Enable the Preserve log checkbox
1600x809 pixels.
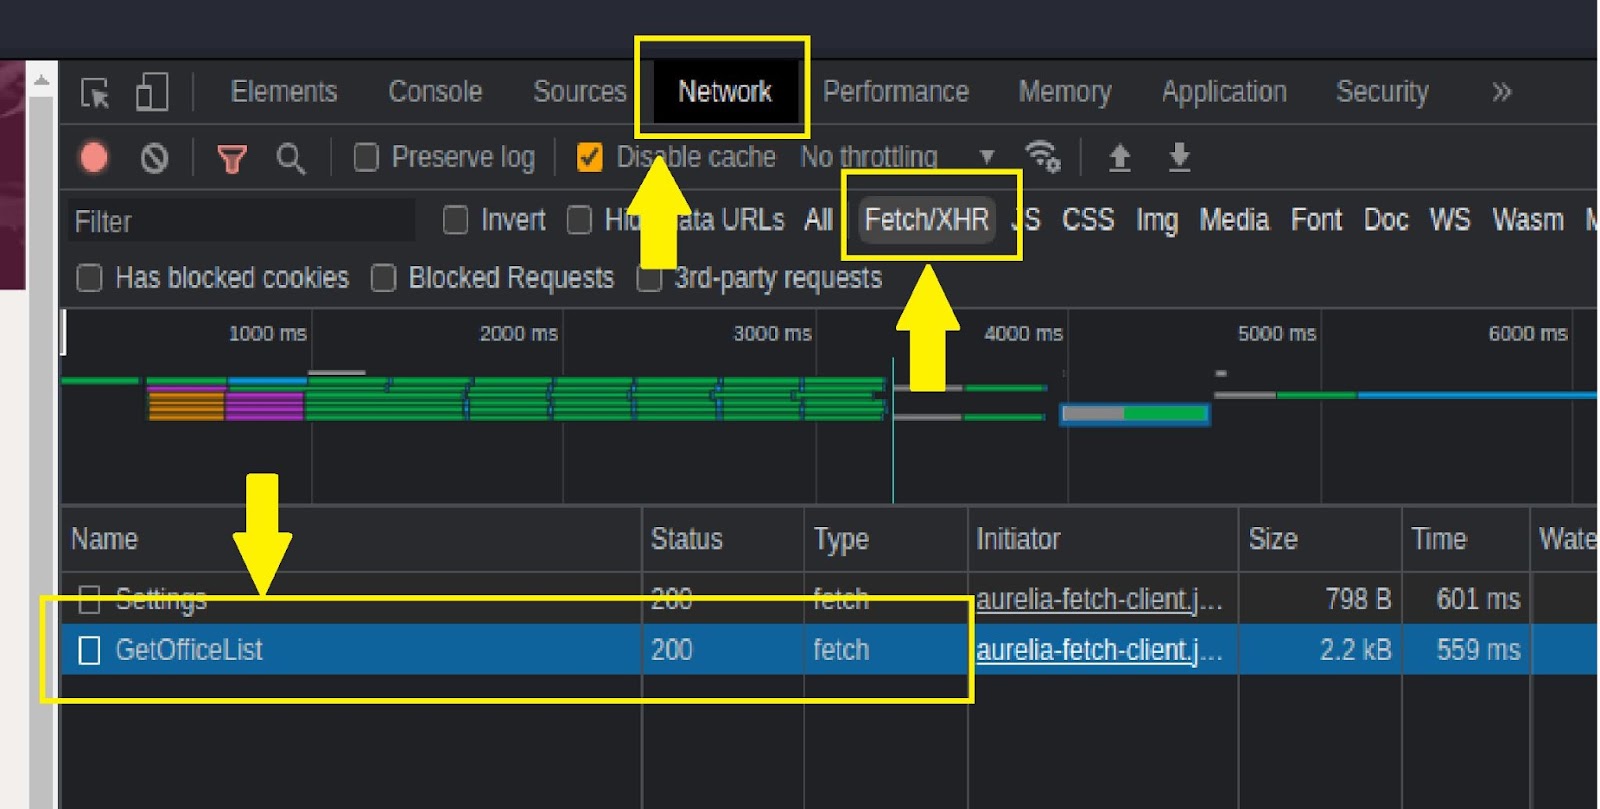[366, 157]
